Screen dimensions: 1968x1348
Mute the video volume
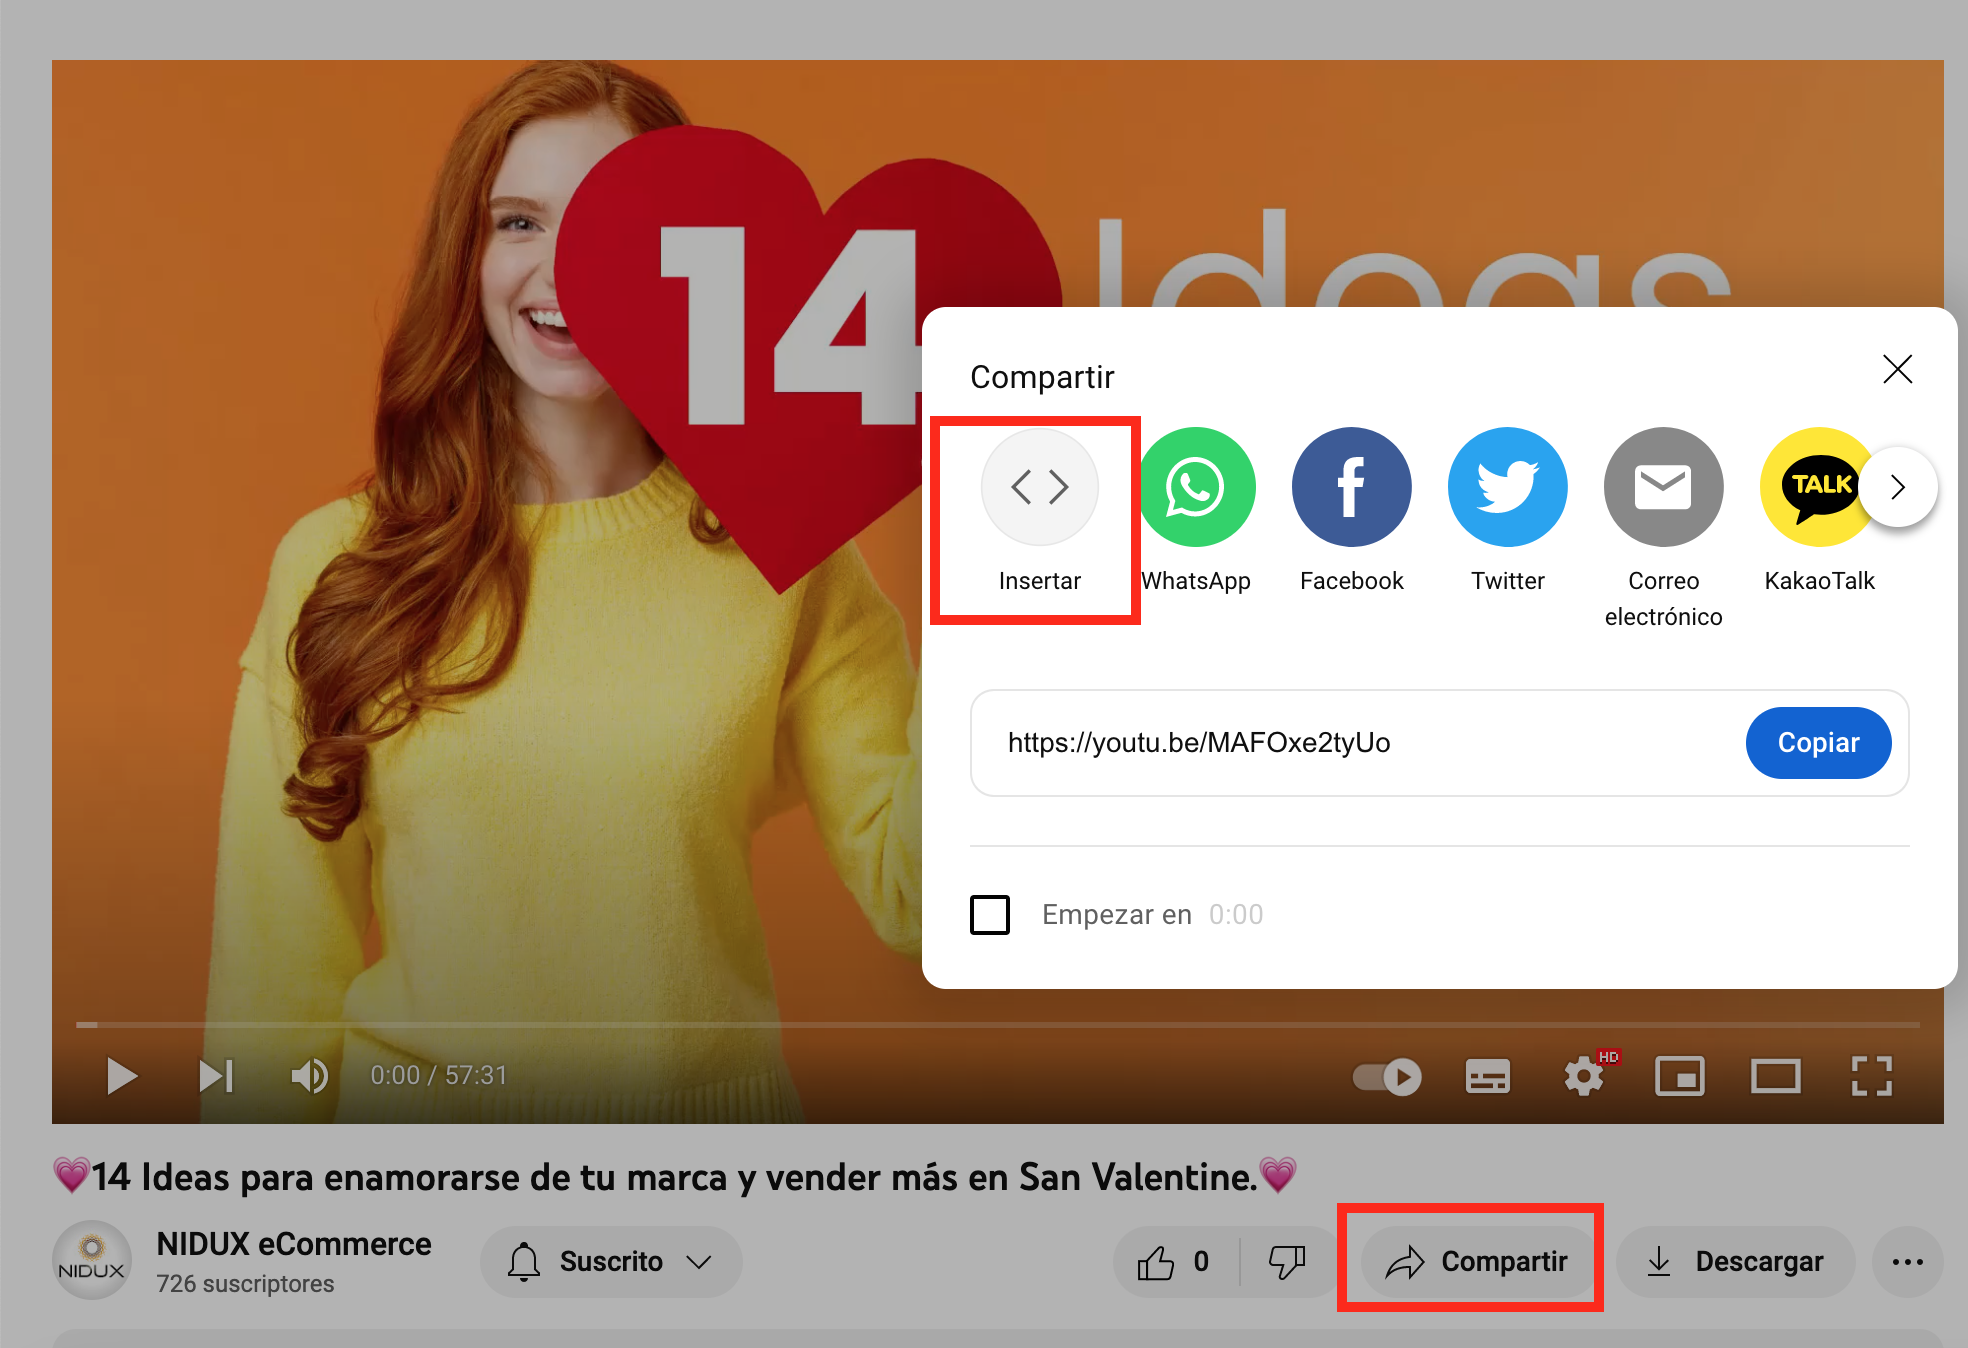(x=309, y=1076)
